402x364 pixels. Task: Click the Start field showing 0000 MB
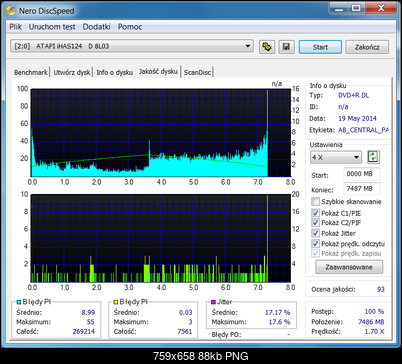[x=362, y=174]
